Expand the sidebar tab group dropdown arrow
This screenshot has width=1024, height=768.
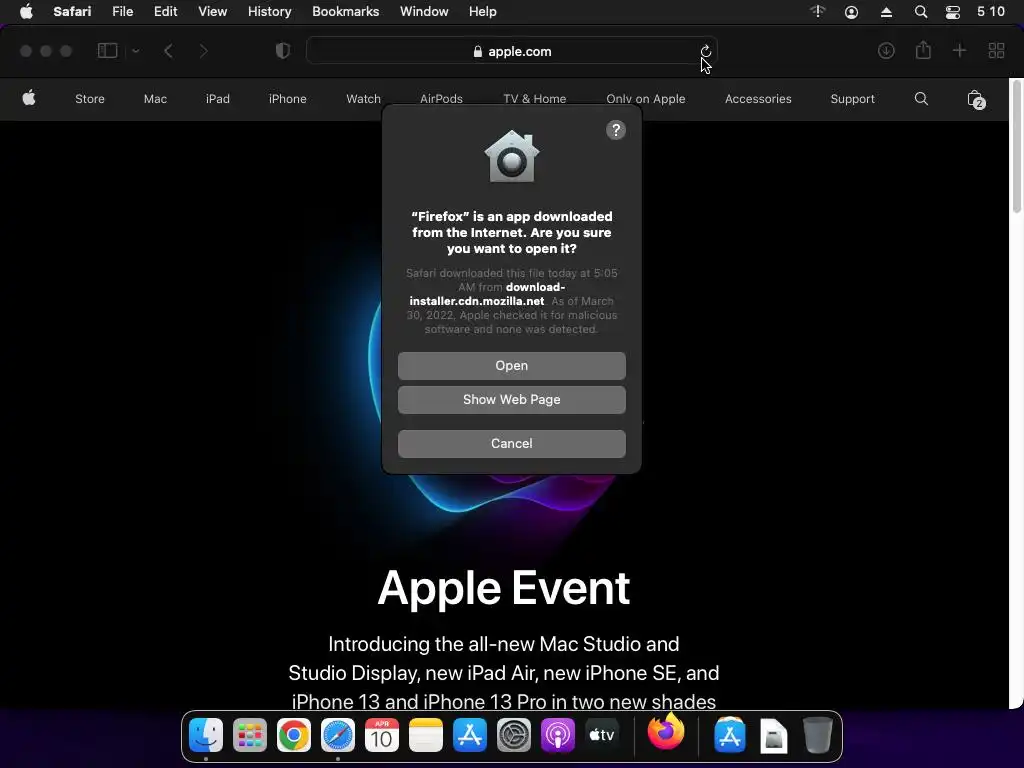135,51
